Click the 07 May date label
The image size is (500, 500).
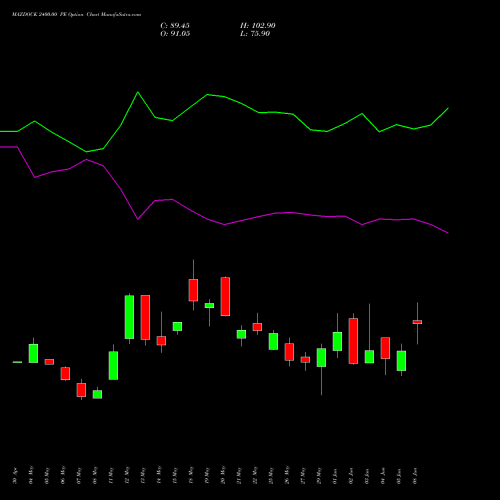click(x=79, y=476)
